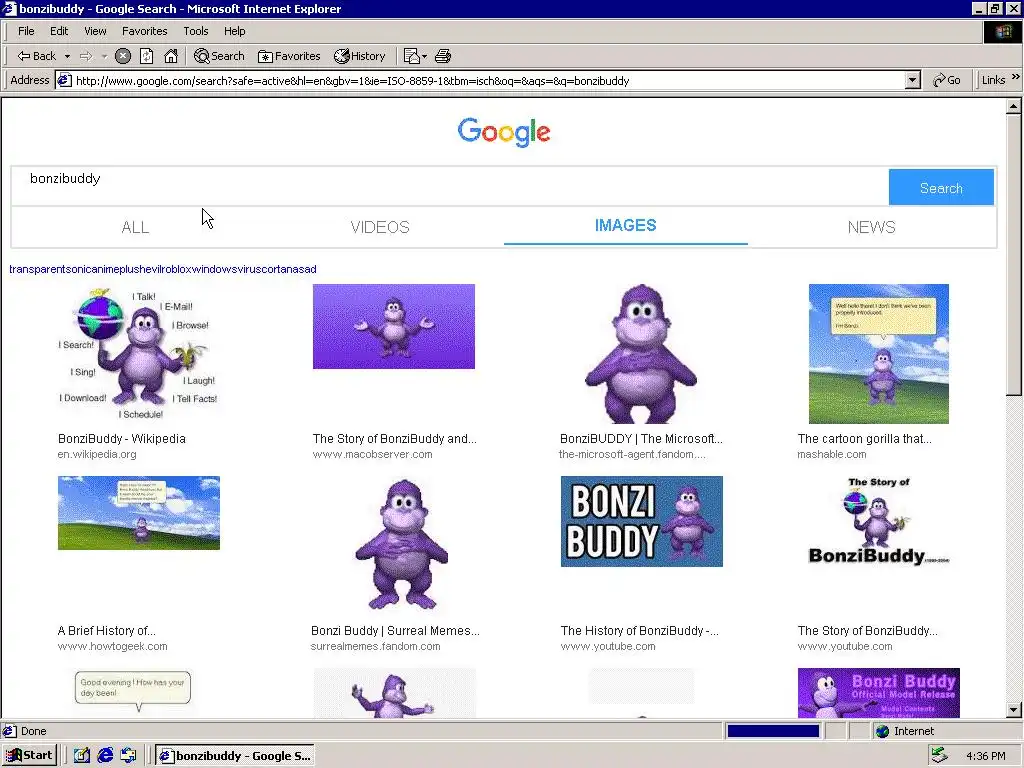Viewport: 1024px width, 768px height.
Task: Expand the Edit icon dropdown arrow
Action: [x=424, y=56]
